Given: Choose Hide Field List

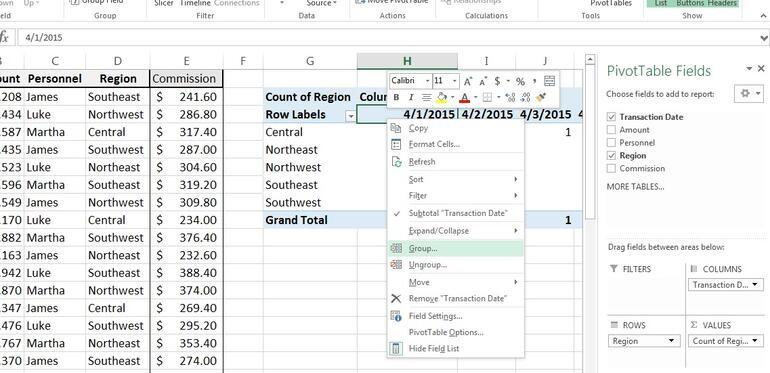Looking at the screenshot, I should [x=455, y=348].
